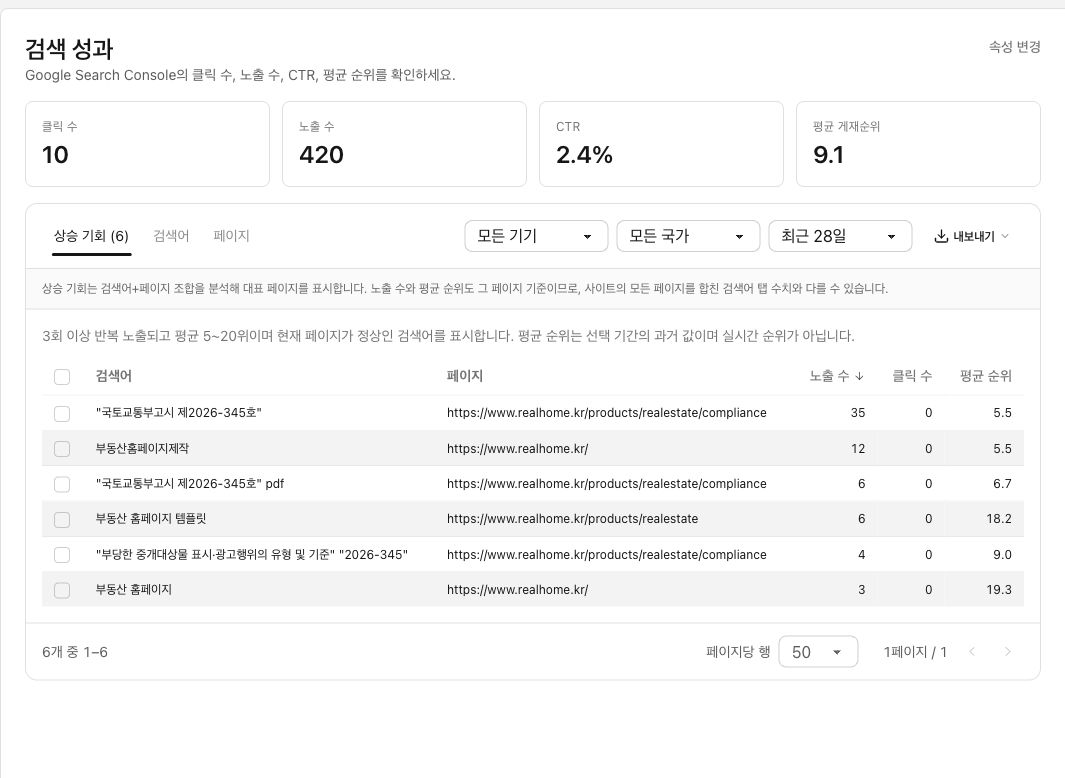Click the 페이지 column header in the table
The height and width of the screenshot is (778, 1065).
coord(465,376)
